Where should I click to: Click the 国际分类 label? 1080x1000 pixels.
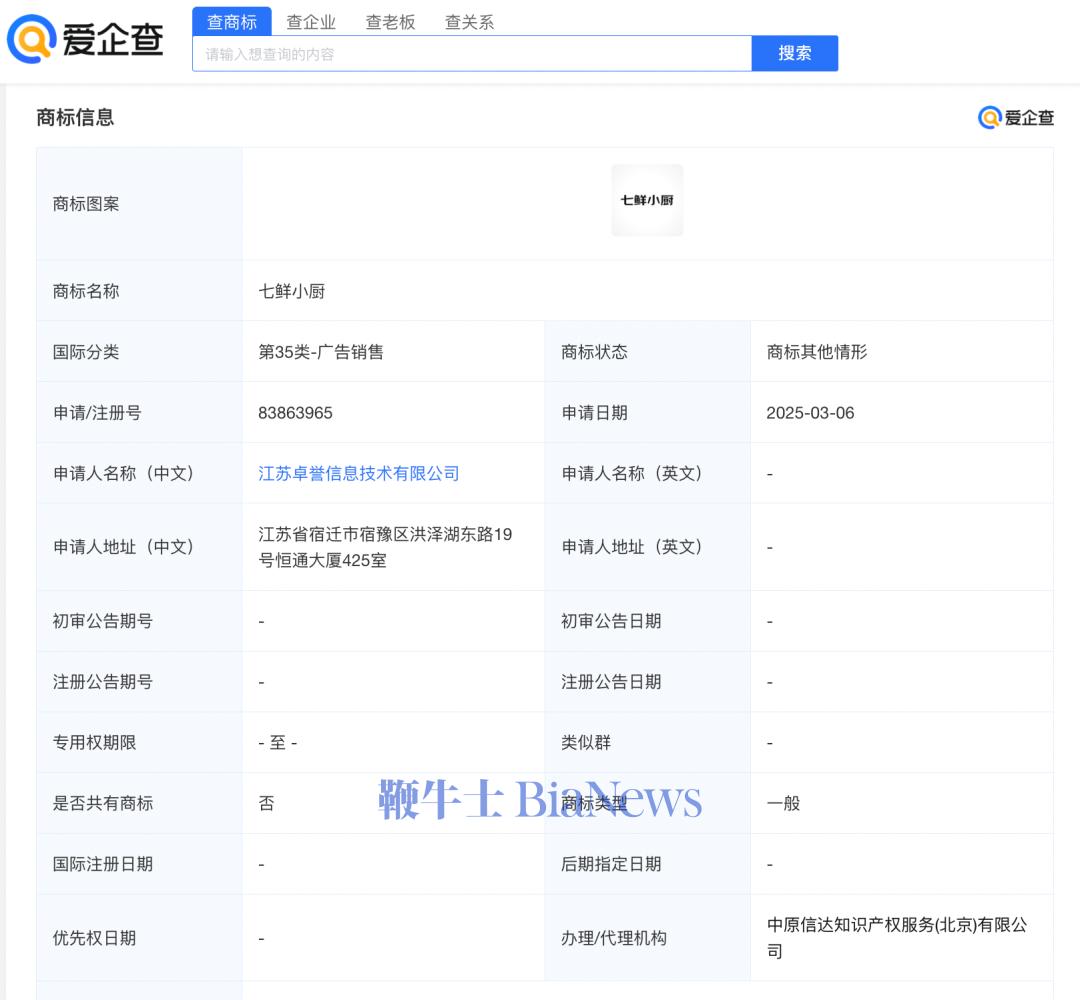tap(86, 352)
